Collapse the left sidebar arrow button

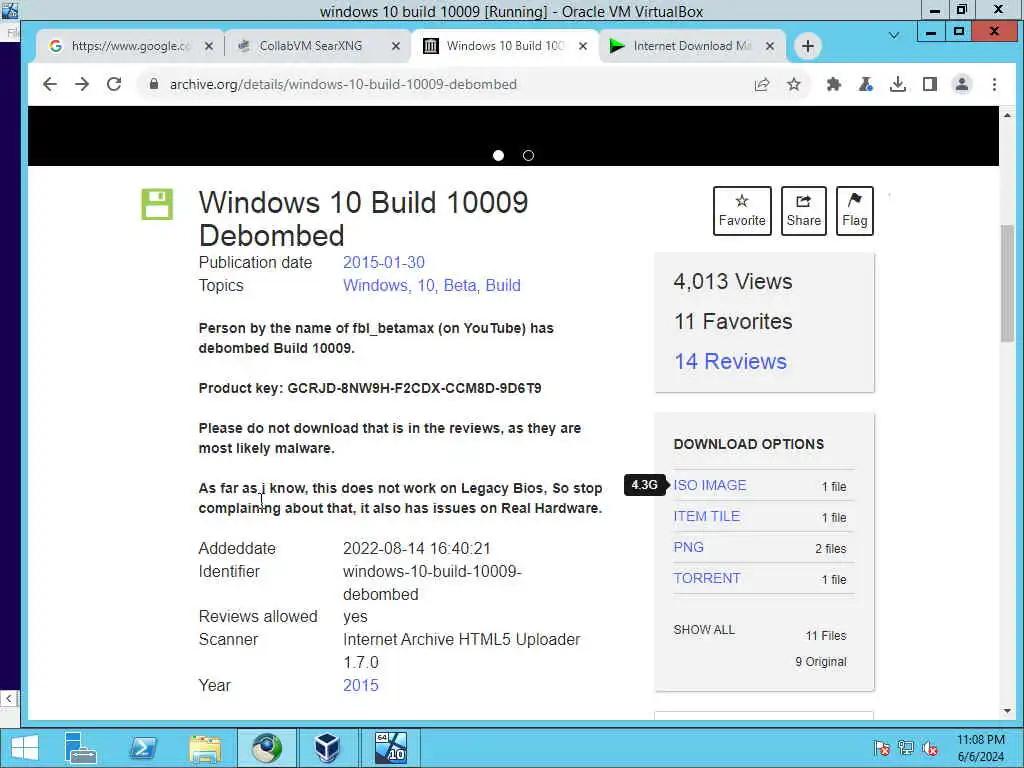[8, 698]
